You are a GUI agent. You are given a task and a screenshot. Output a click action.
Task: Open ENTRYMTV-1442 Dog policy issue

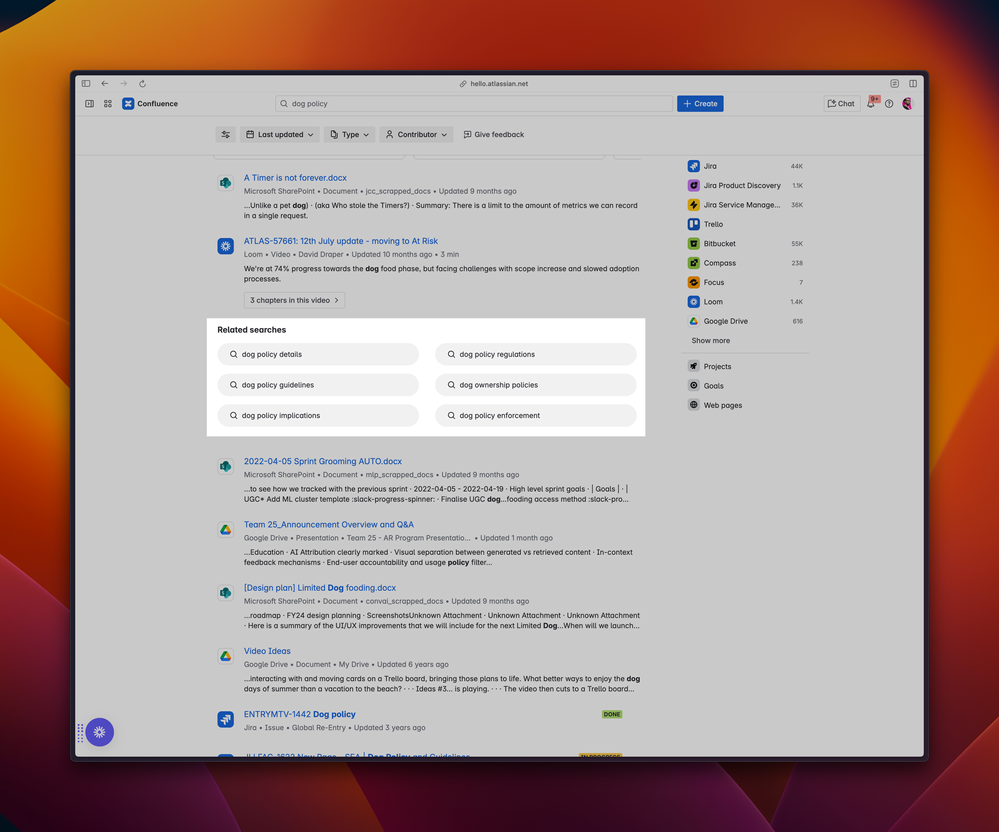(299, 714)
